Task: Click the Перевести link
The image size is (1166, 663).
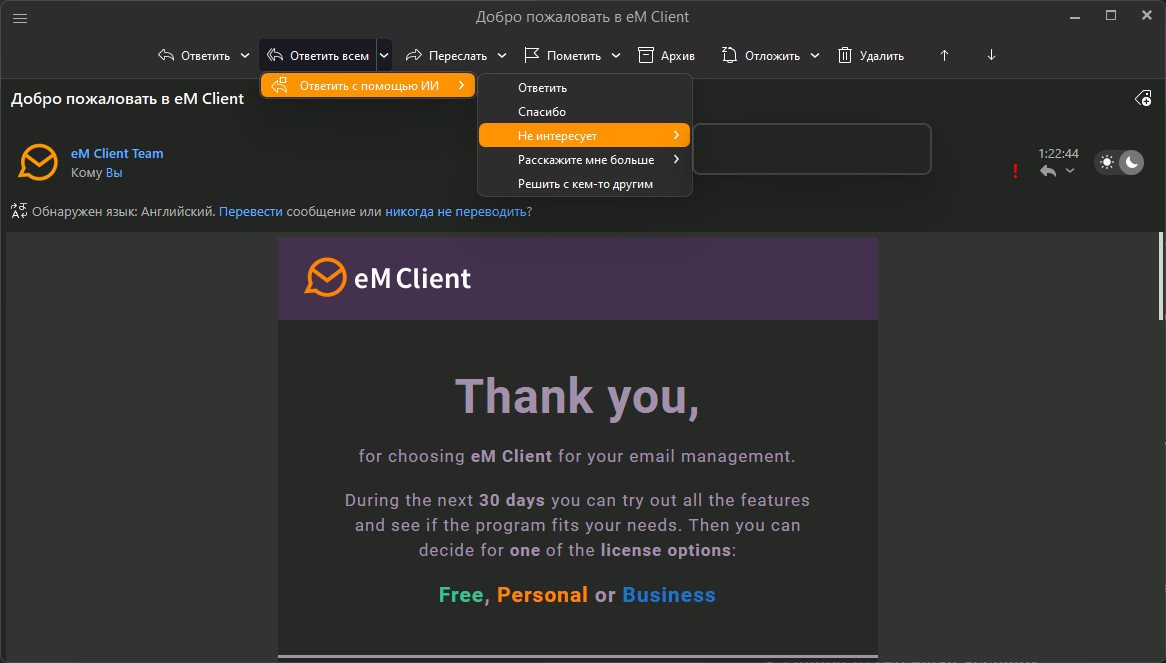Action: coord(251,211)
